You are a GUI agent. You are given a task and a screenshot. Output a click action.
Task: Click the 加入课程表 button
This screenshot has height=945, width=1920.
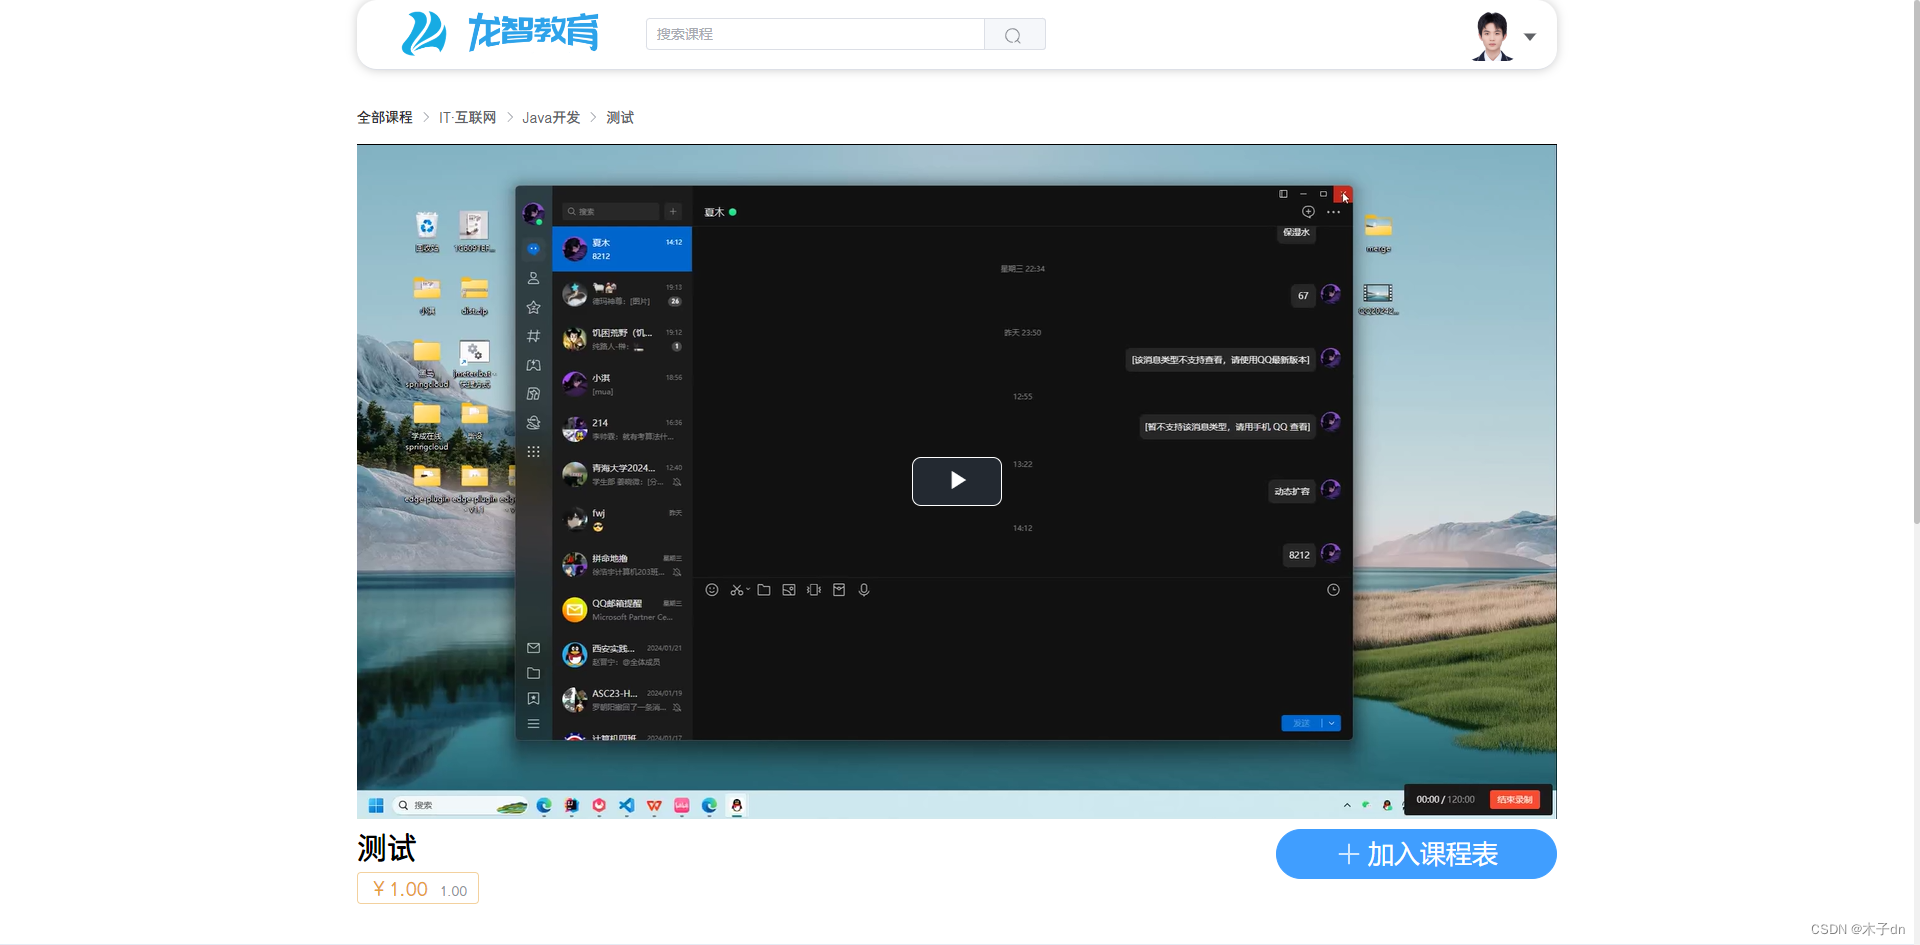1416,854
